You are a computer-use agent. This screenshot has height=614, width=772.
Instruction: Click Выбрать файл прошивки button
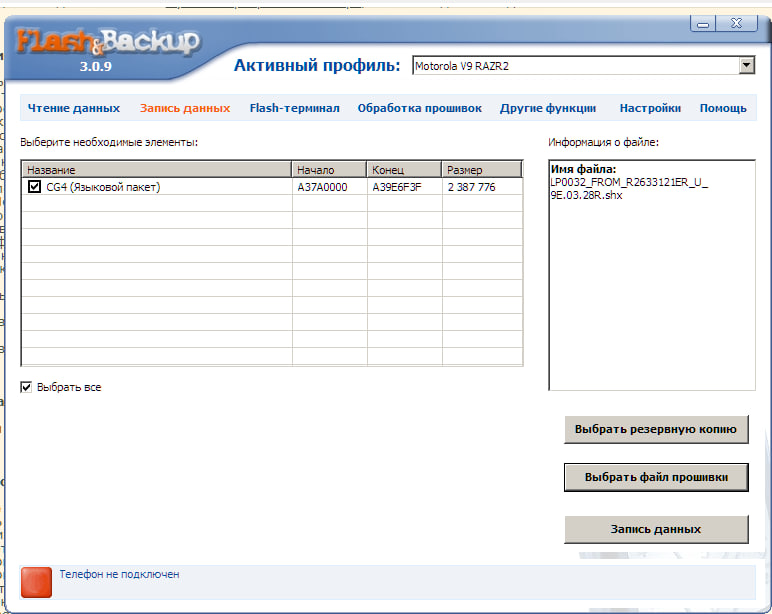point(656,477)
